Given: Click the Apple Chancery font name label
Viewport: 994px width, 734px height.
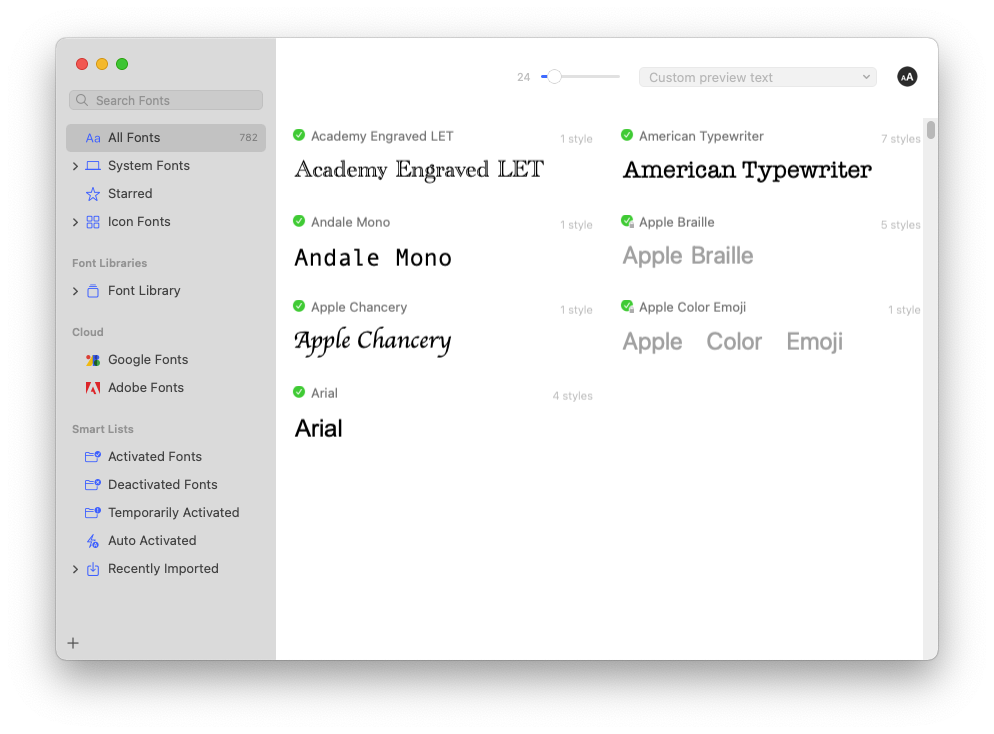Looking at the screenshot, I should [x=359, y=307].
